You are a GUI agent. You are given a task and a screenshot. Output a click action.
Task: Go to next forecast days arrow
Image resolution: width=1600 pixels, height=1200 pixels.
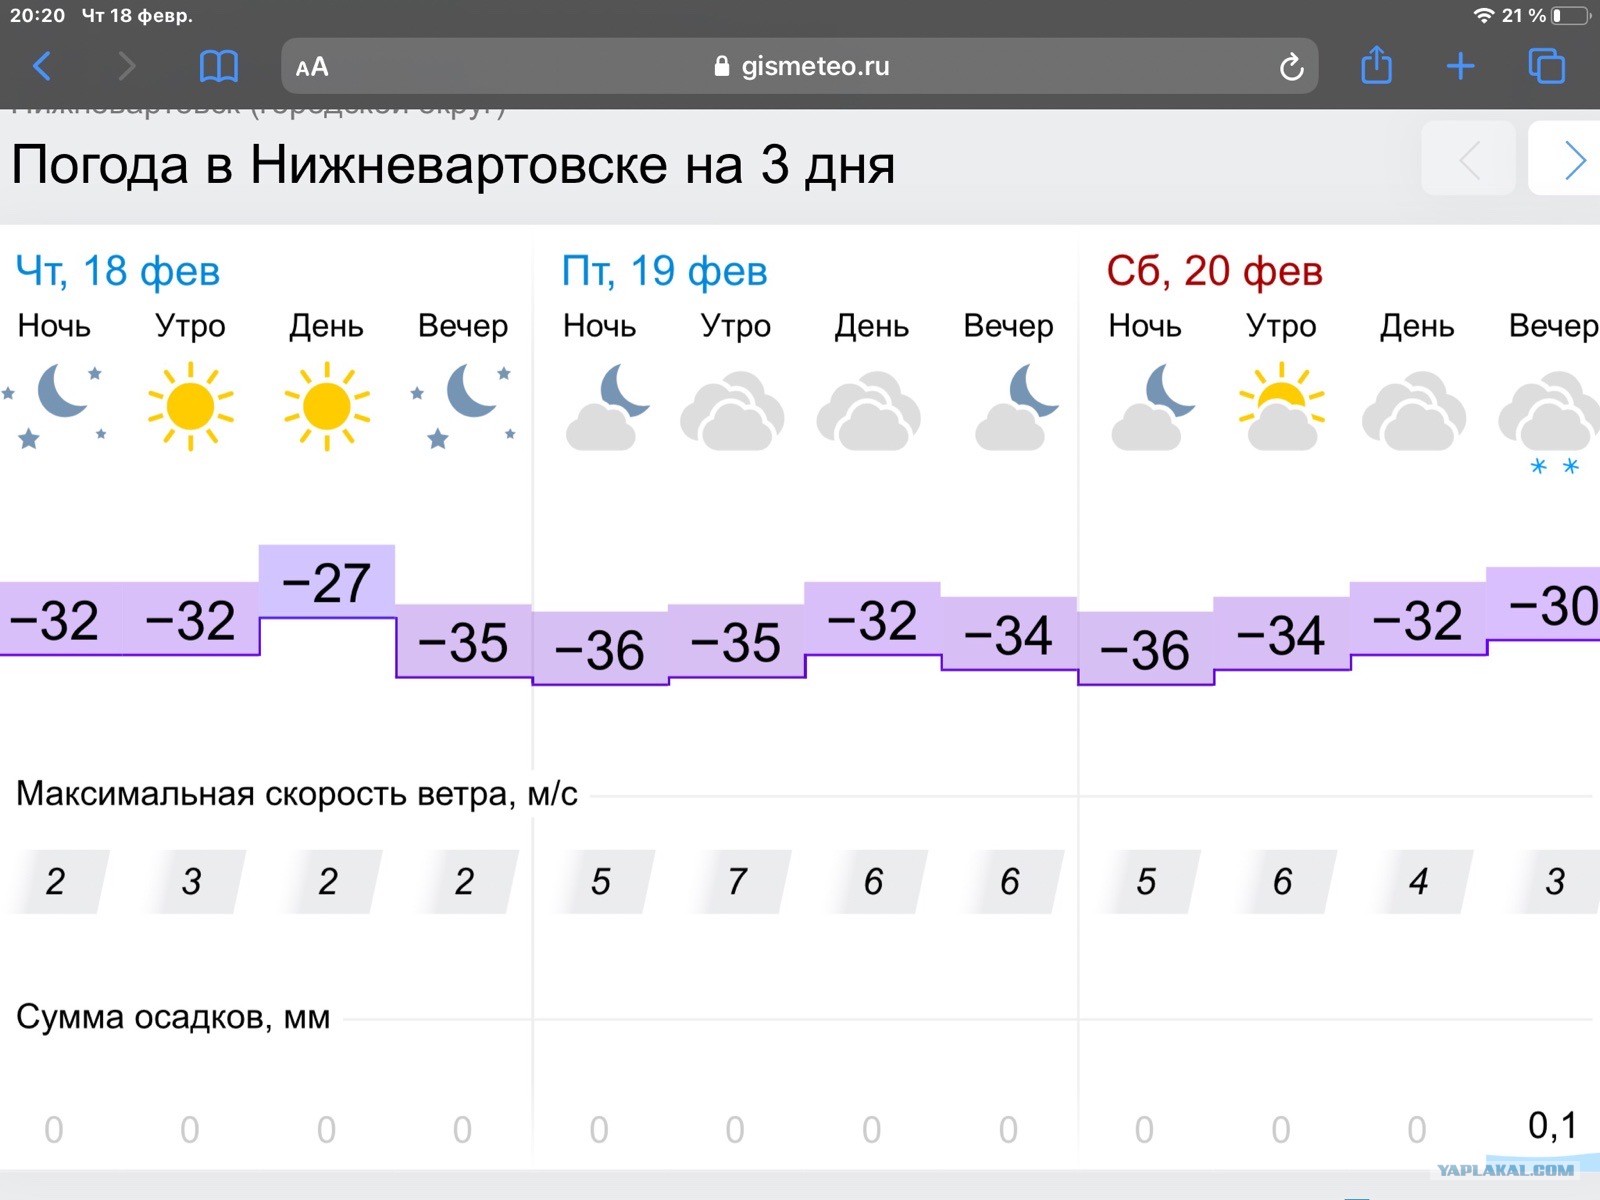[1566, 159]
